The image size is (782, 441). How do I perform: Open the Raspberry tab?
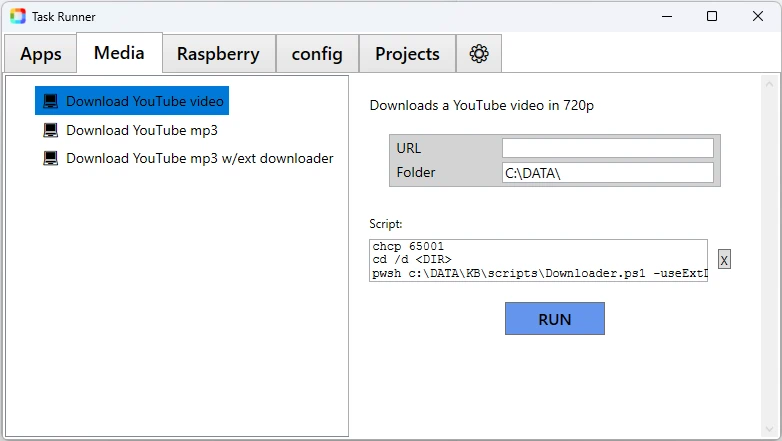[x=218, y=54]
